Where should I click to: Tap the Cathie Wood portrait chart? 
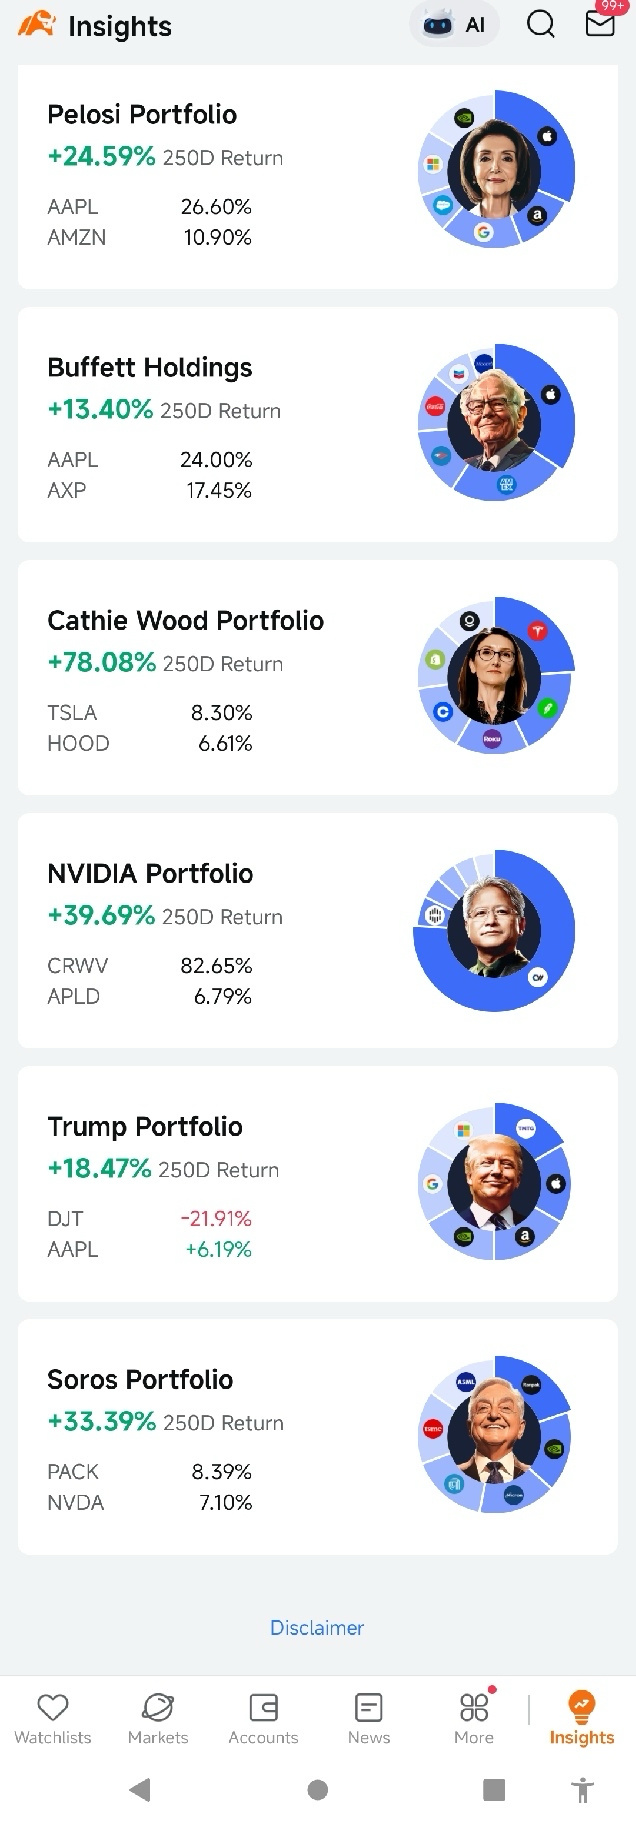pyautogui.click(x=495, y=676)
